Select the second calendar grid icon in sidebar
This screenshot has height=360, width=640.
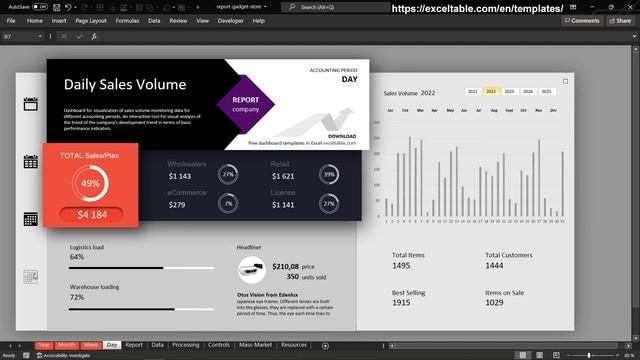pos(31,162)
